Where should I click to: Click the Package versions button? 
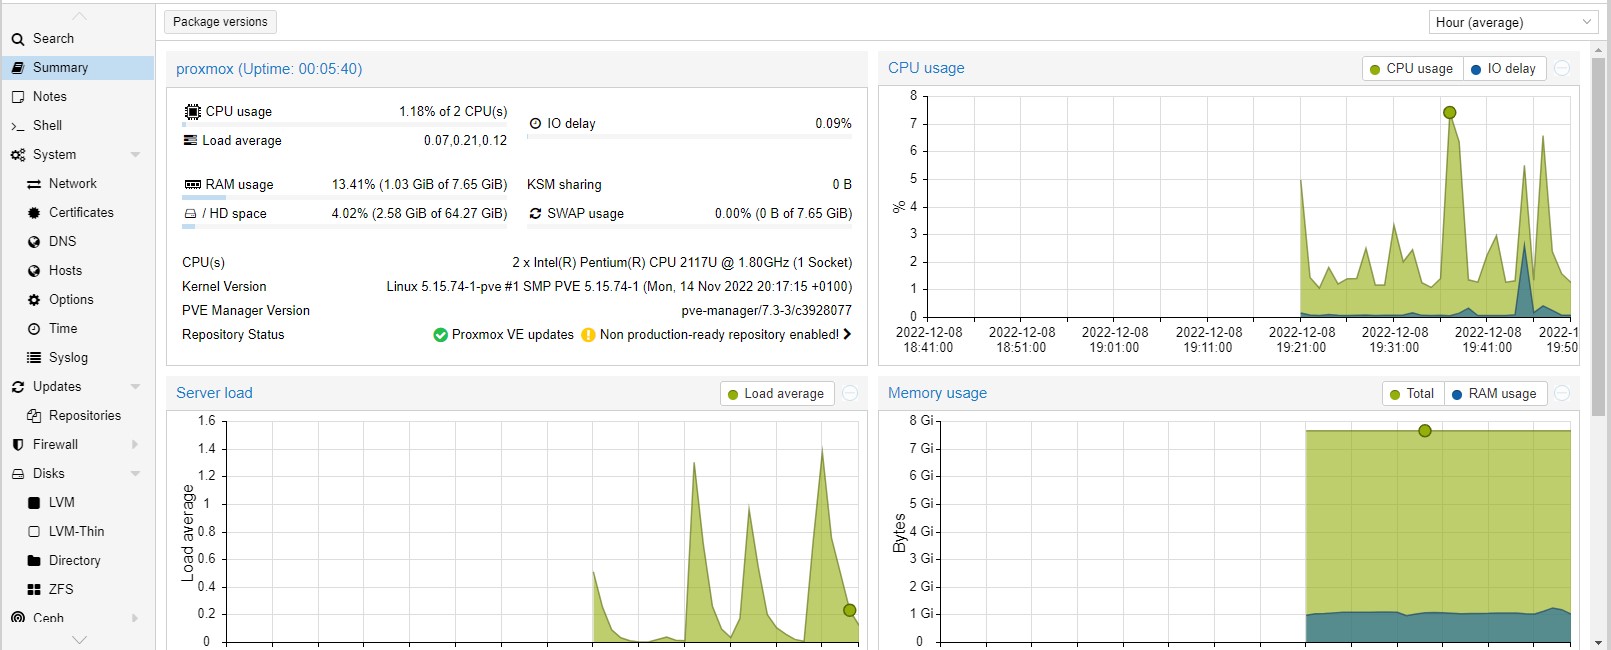point(220,22)
